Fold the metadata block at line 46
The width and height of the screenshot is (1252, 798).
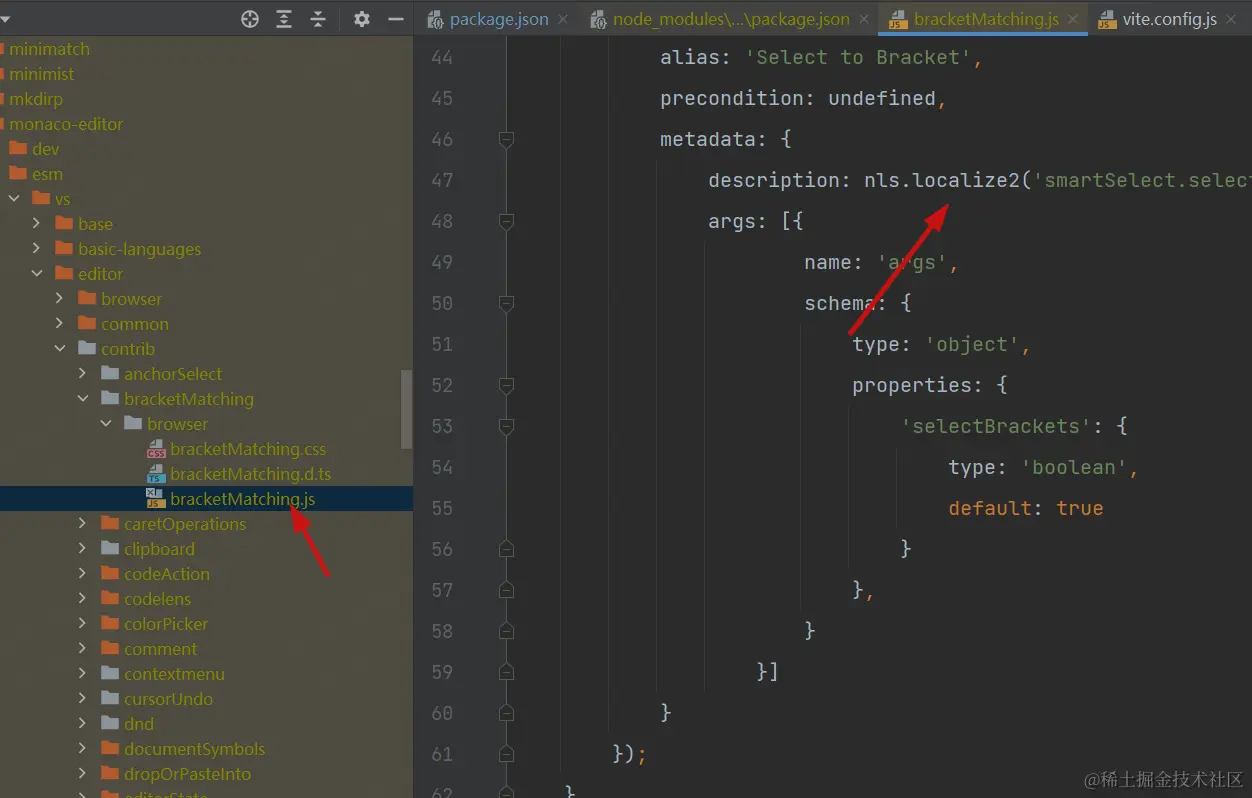506,139
